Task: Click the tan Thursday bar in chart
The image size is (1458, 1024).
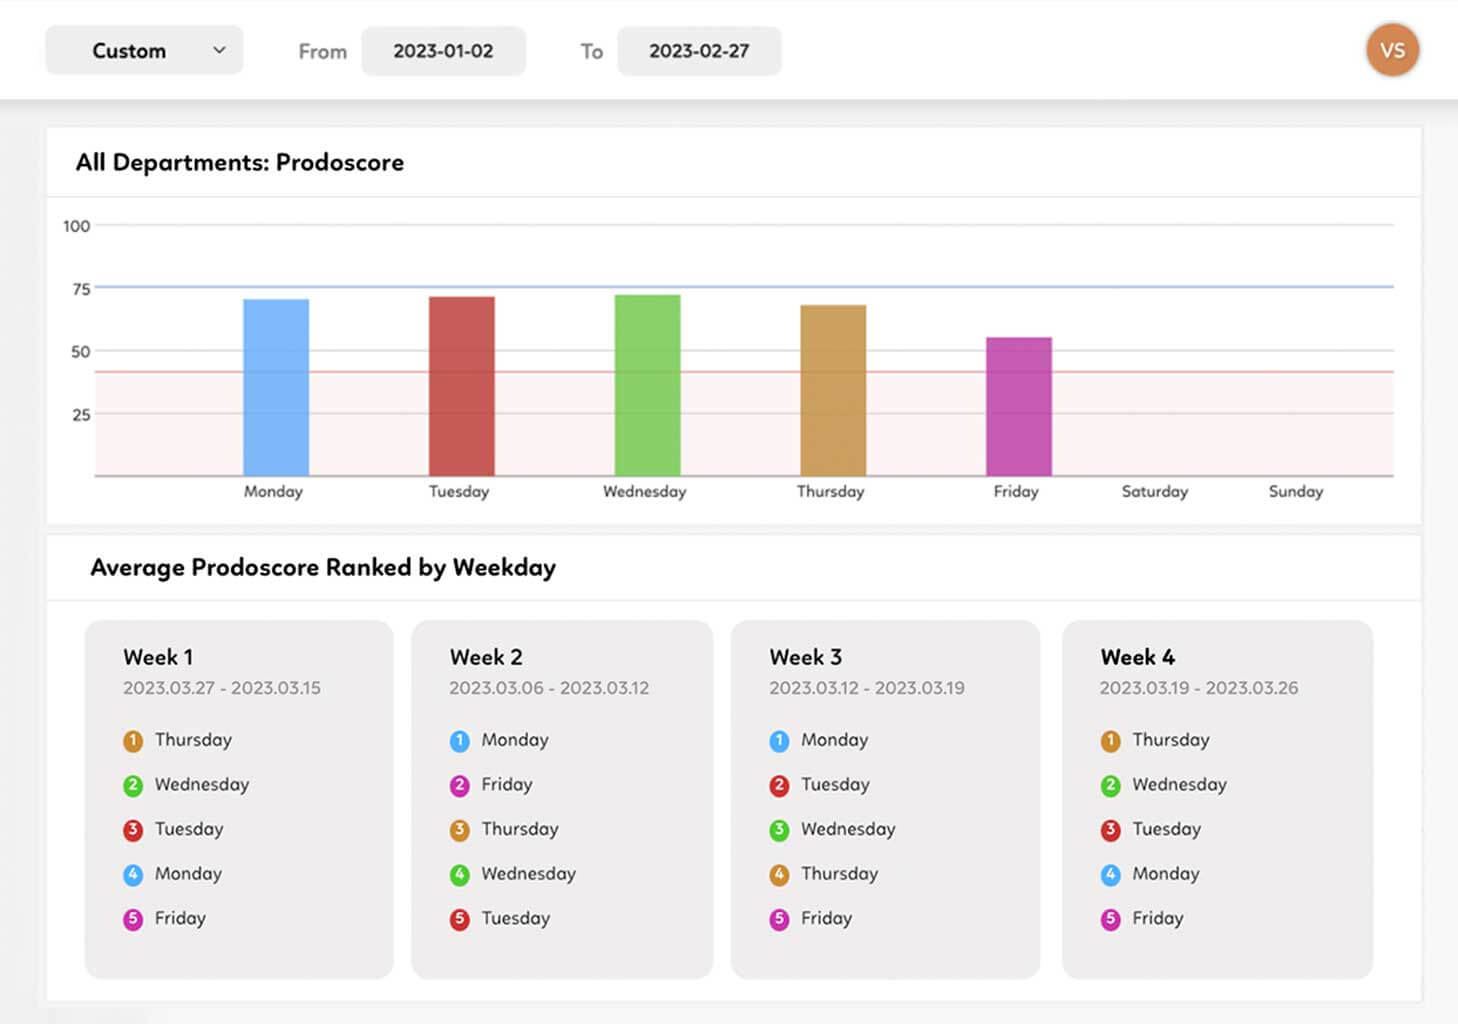Action: 833,390
